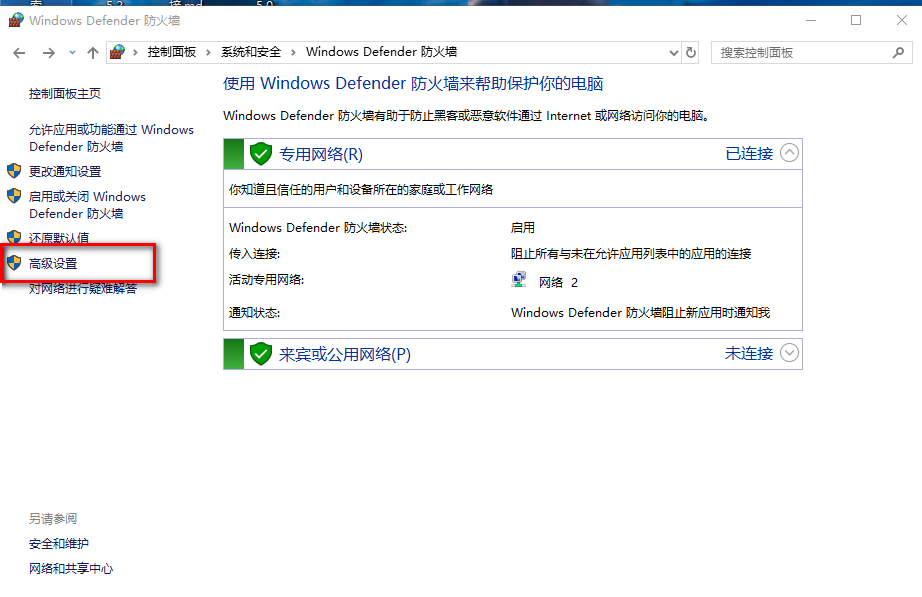
Task: Click the forward navigation arrow
Action: pyautogui.click(x=46, y=52)
